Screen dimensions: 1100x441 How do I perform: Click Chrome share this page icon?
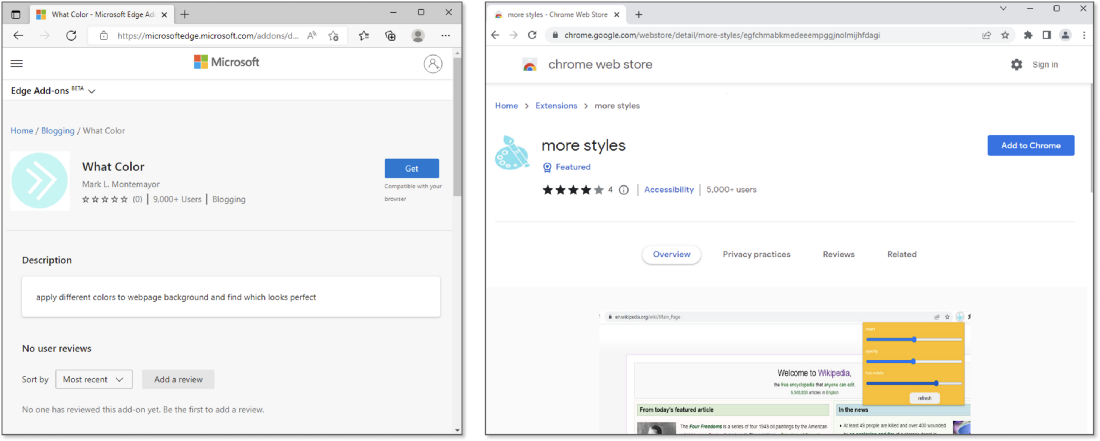(987, 35)
